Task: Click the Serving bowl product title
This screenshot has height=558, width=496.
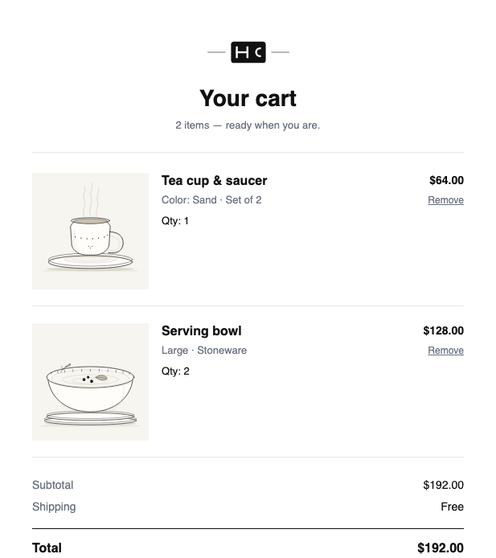Action: [201, 331]
